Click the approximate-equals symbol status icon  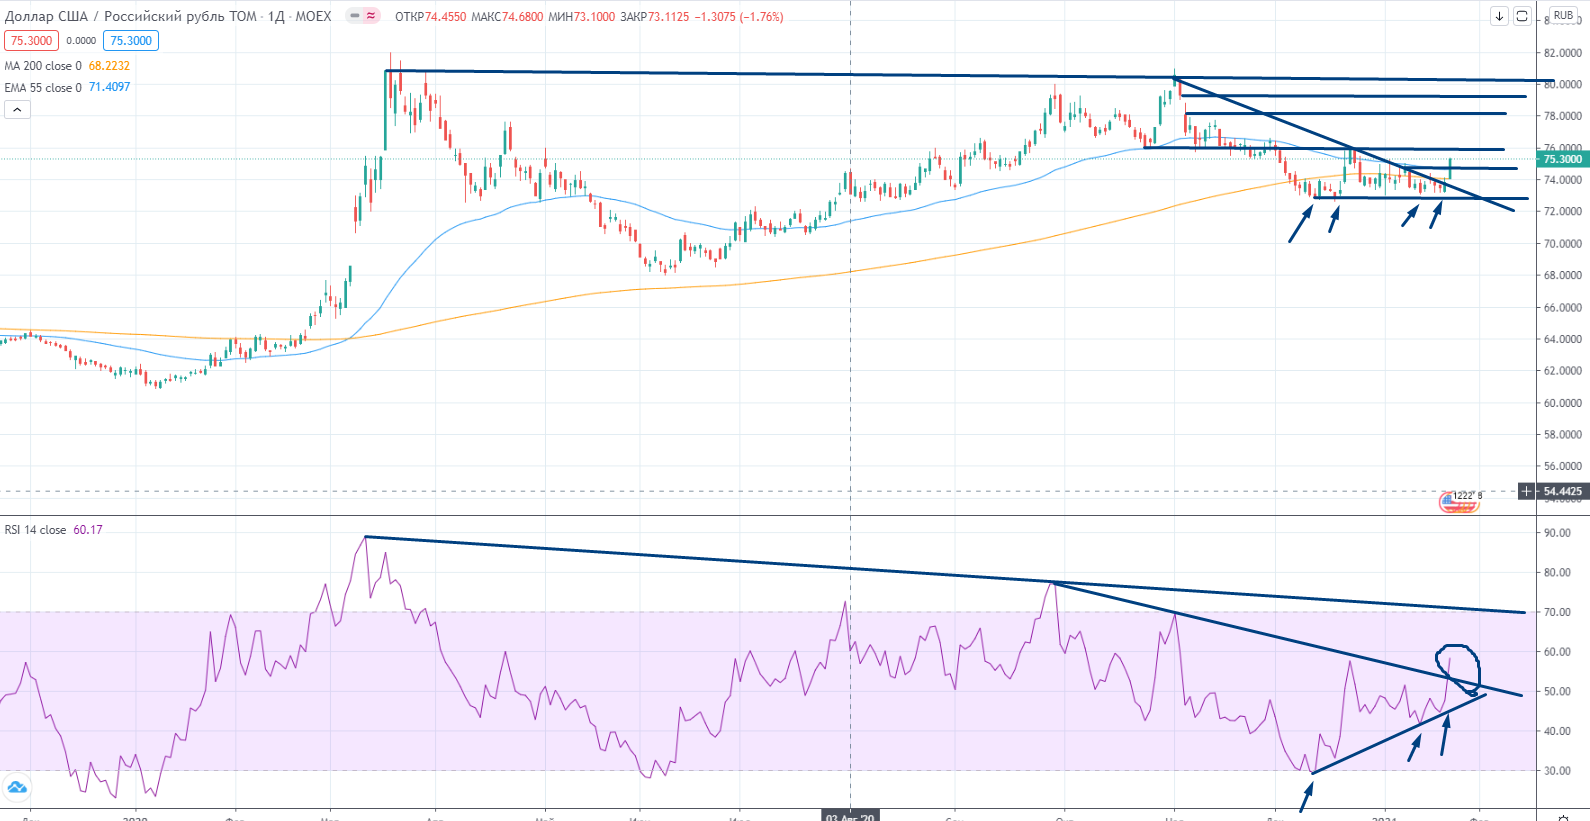pos(371,16)
